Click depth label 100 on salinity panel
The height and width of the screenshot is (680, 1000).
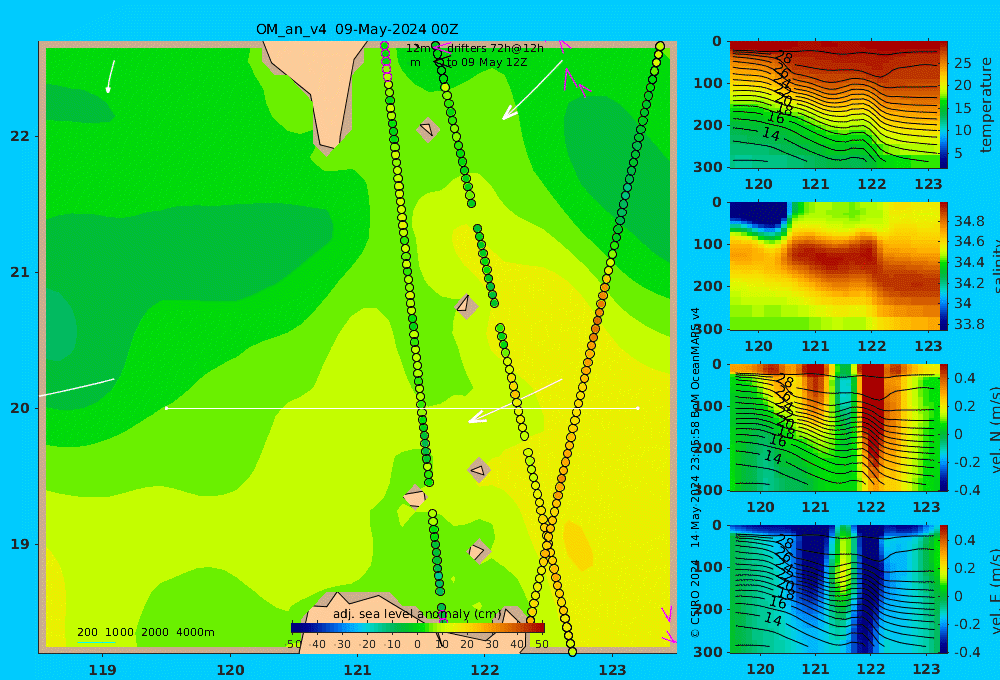[708, 244]
